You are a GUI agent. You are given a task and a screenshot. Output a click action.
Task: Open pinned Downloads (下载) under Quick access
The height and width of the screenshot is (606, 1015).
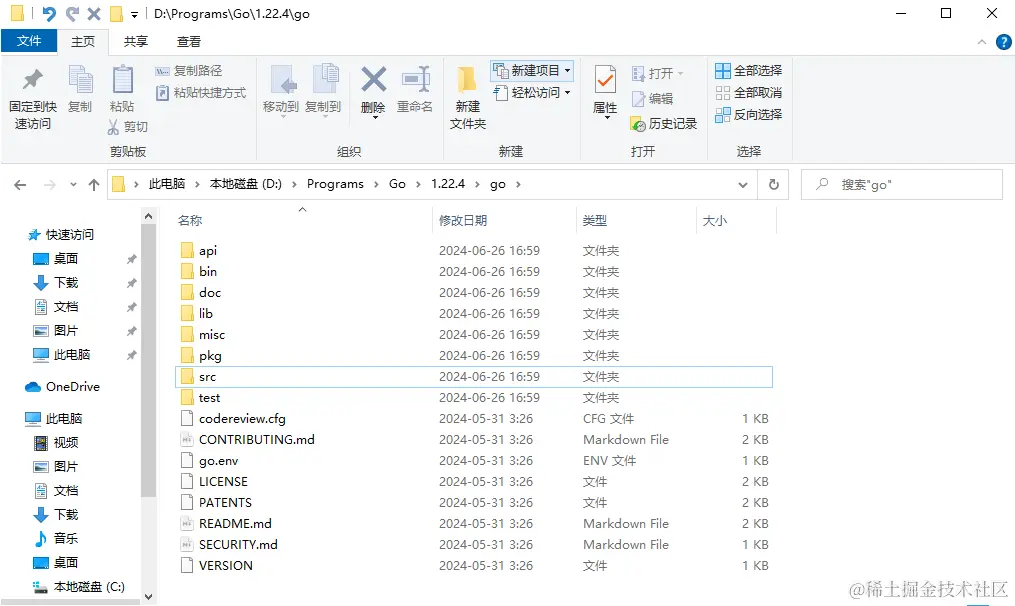pyautogui.click(x=65, y=283)
